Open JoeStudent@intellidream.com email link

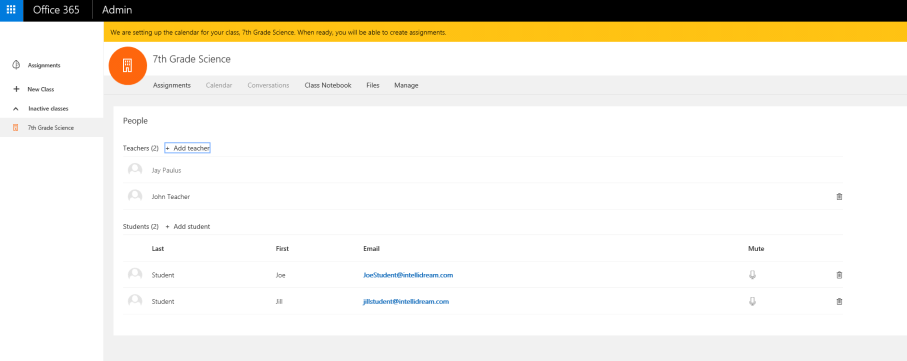408,275
